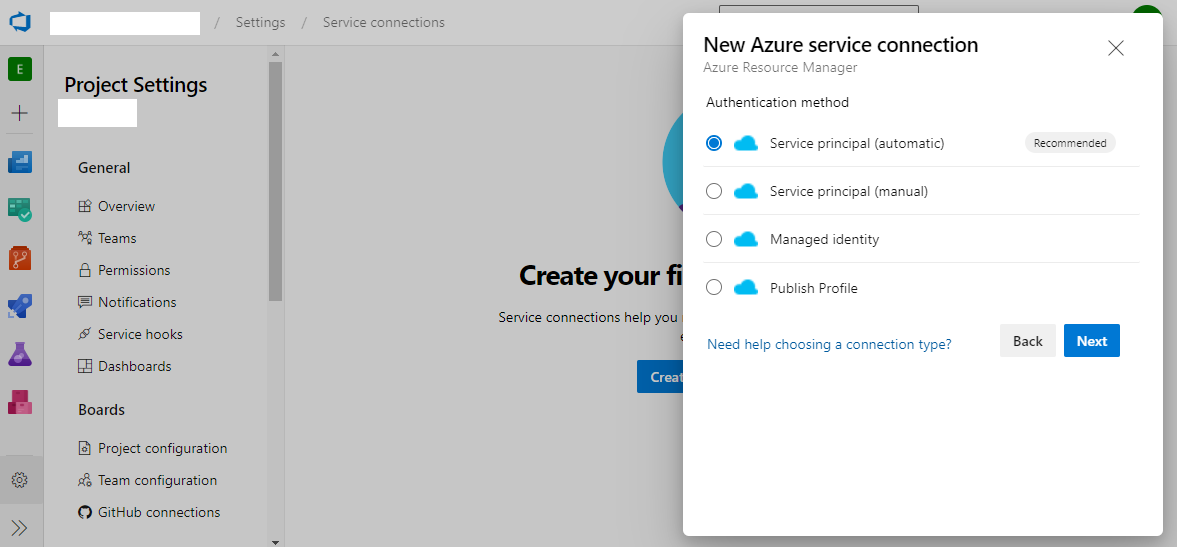Click cloud icon beside Publish Profile
Image resolution: width=1177 pixels, height=547 pixels.
point(745,287)
